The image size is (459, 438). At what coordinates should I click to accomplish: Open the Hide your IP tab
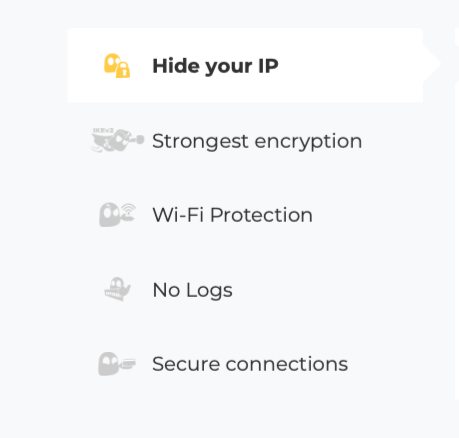[x=245, y=65]
